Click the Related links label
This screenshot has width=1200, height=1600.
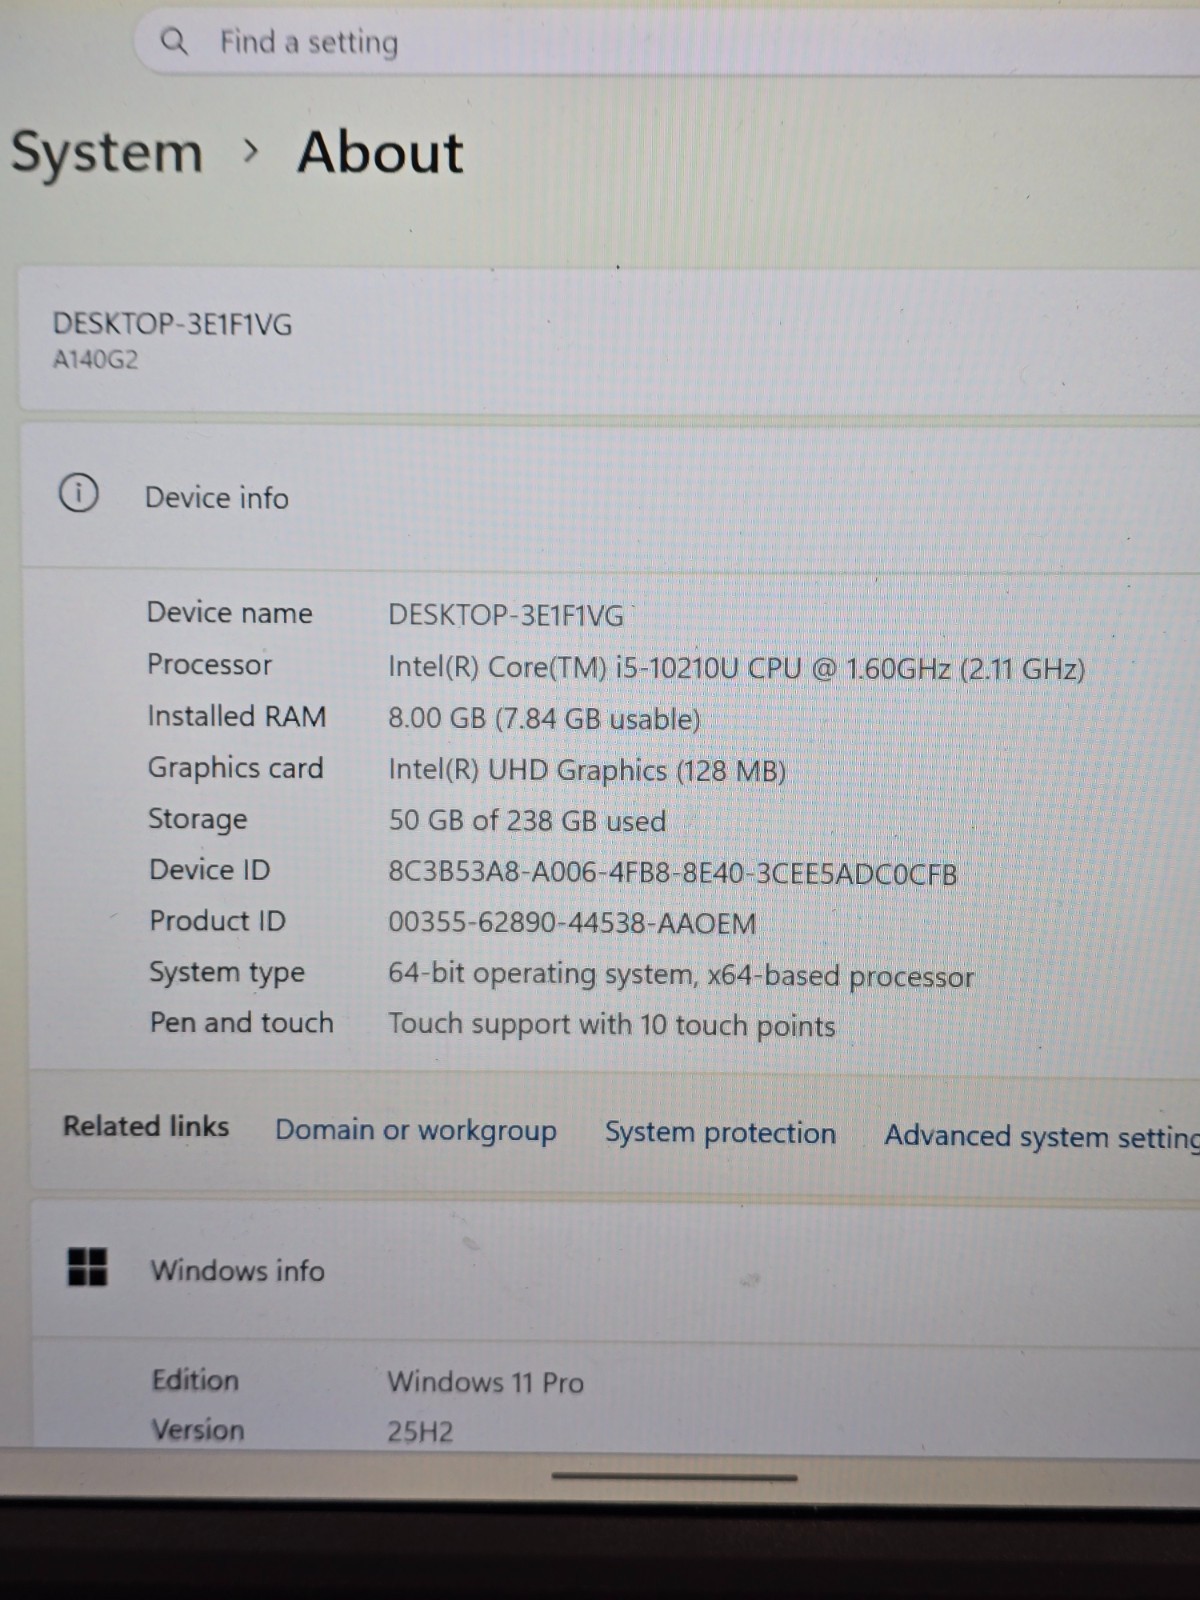pyautogui.click(x=146, y=1127)
